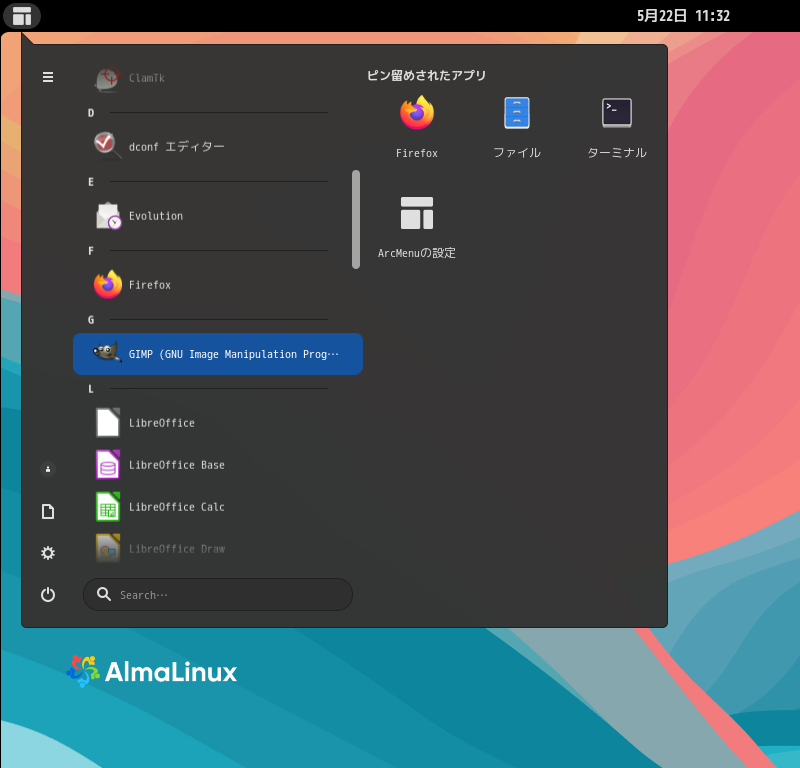Open ArcMenuの設定 pinned item

pos(417,227)
